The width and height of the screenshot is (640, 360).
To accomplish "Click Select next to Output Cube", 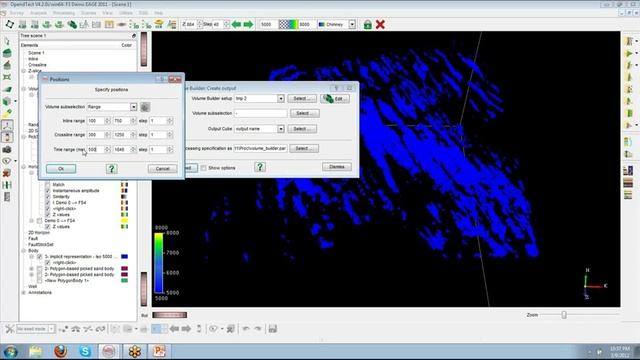I will 302,129.
